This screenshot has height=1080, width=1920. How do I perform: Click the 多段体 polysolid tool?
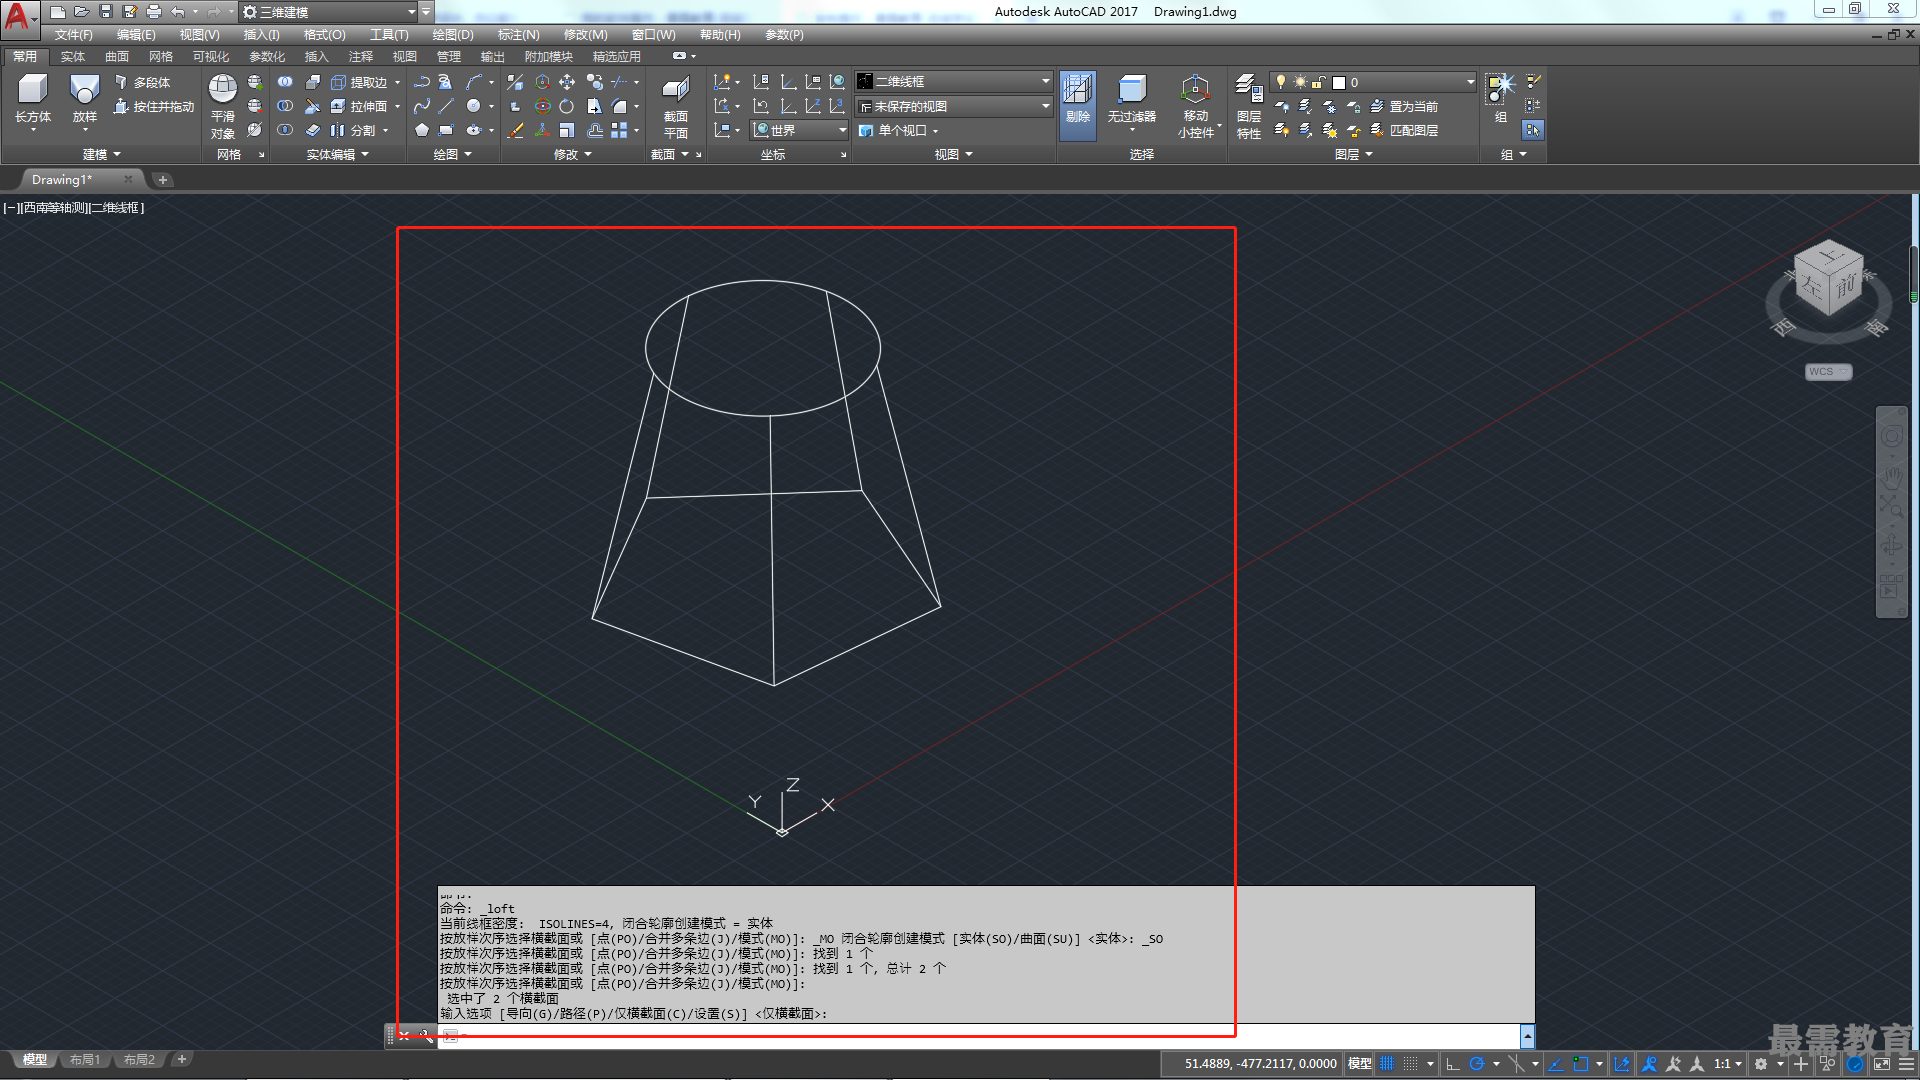tap(142, 82)
